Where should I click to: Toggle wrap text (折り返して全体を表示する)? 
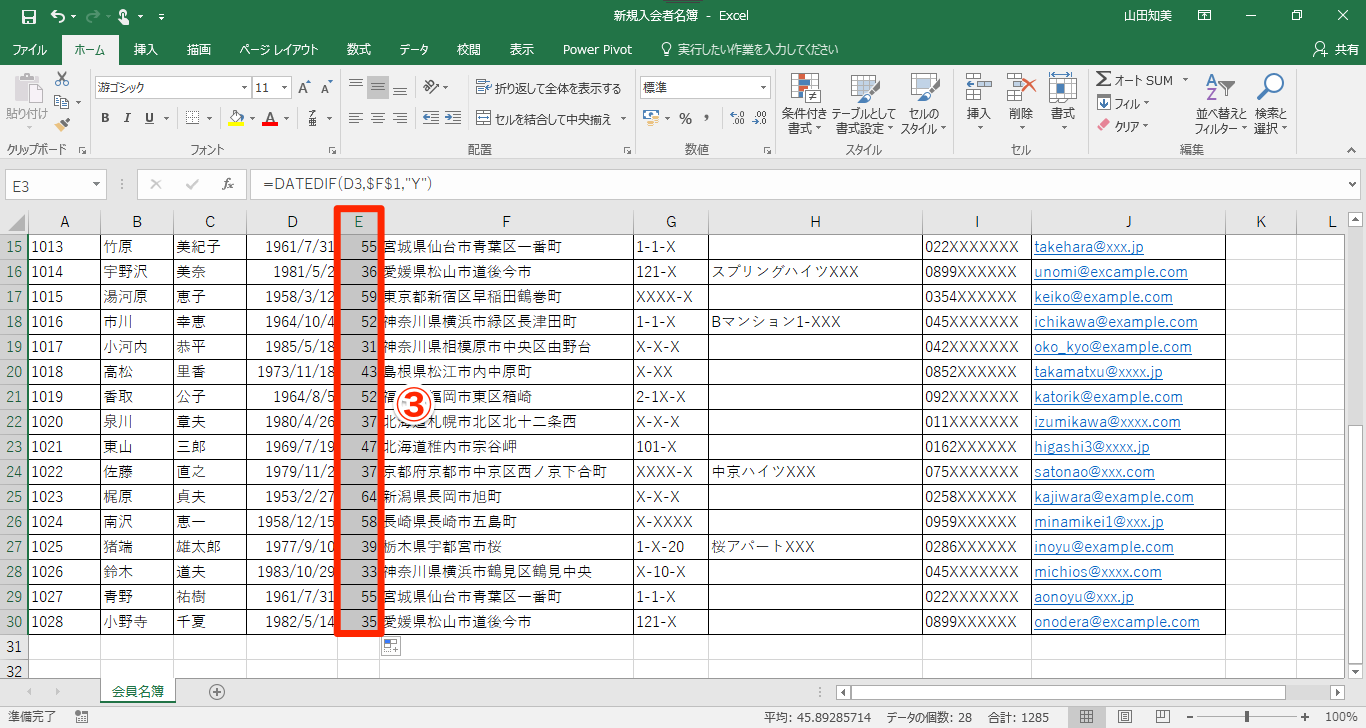549,88
